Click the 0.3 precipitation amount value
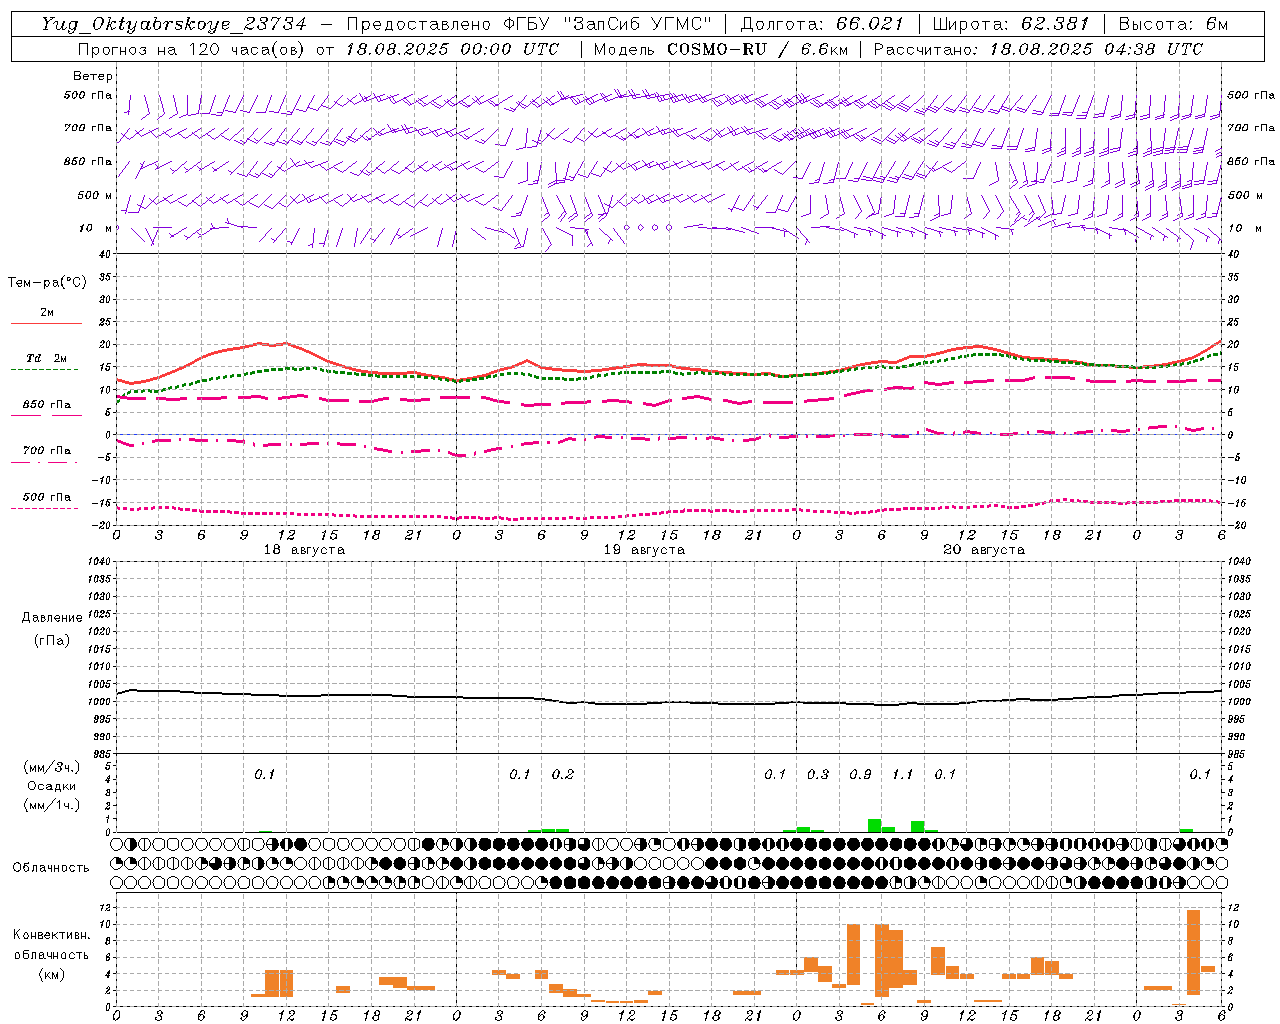1280x1024 pixels. coord(818,774)
